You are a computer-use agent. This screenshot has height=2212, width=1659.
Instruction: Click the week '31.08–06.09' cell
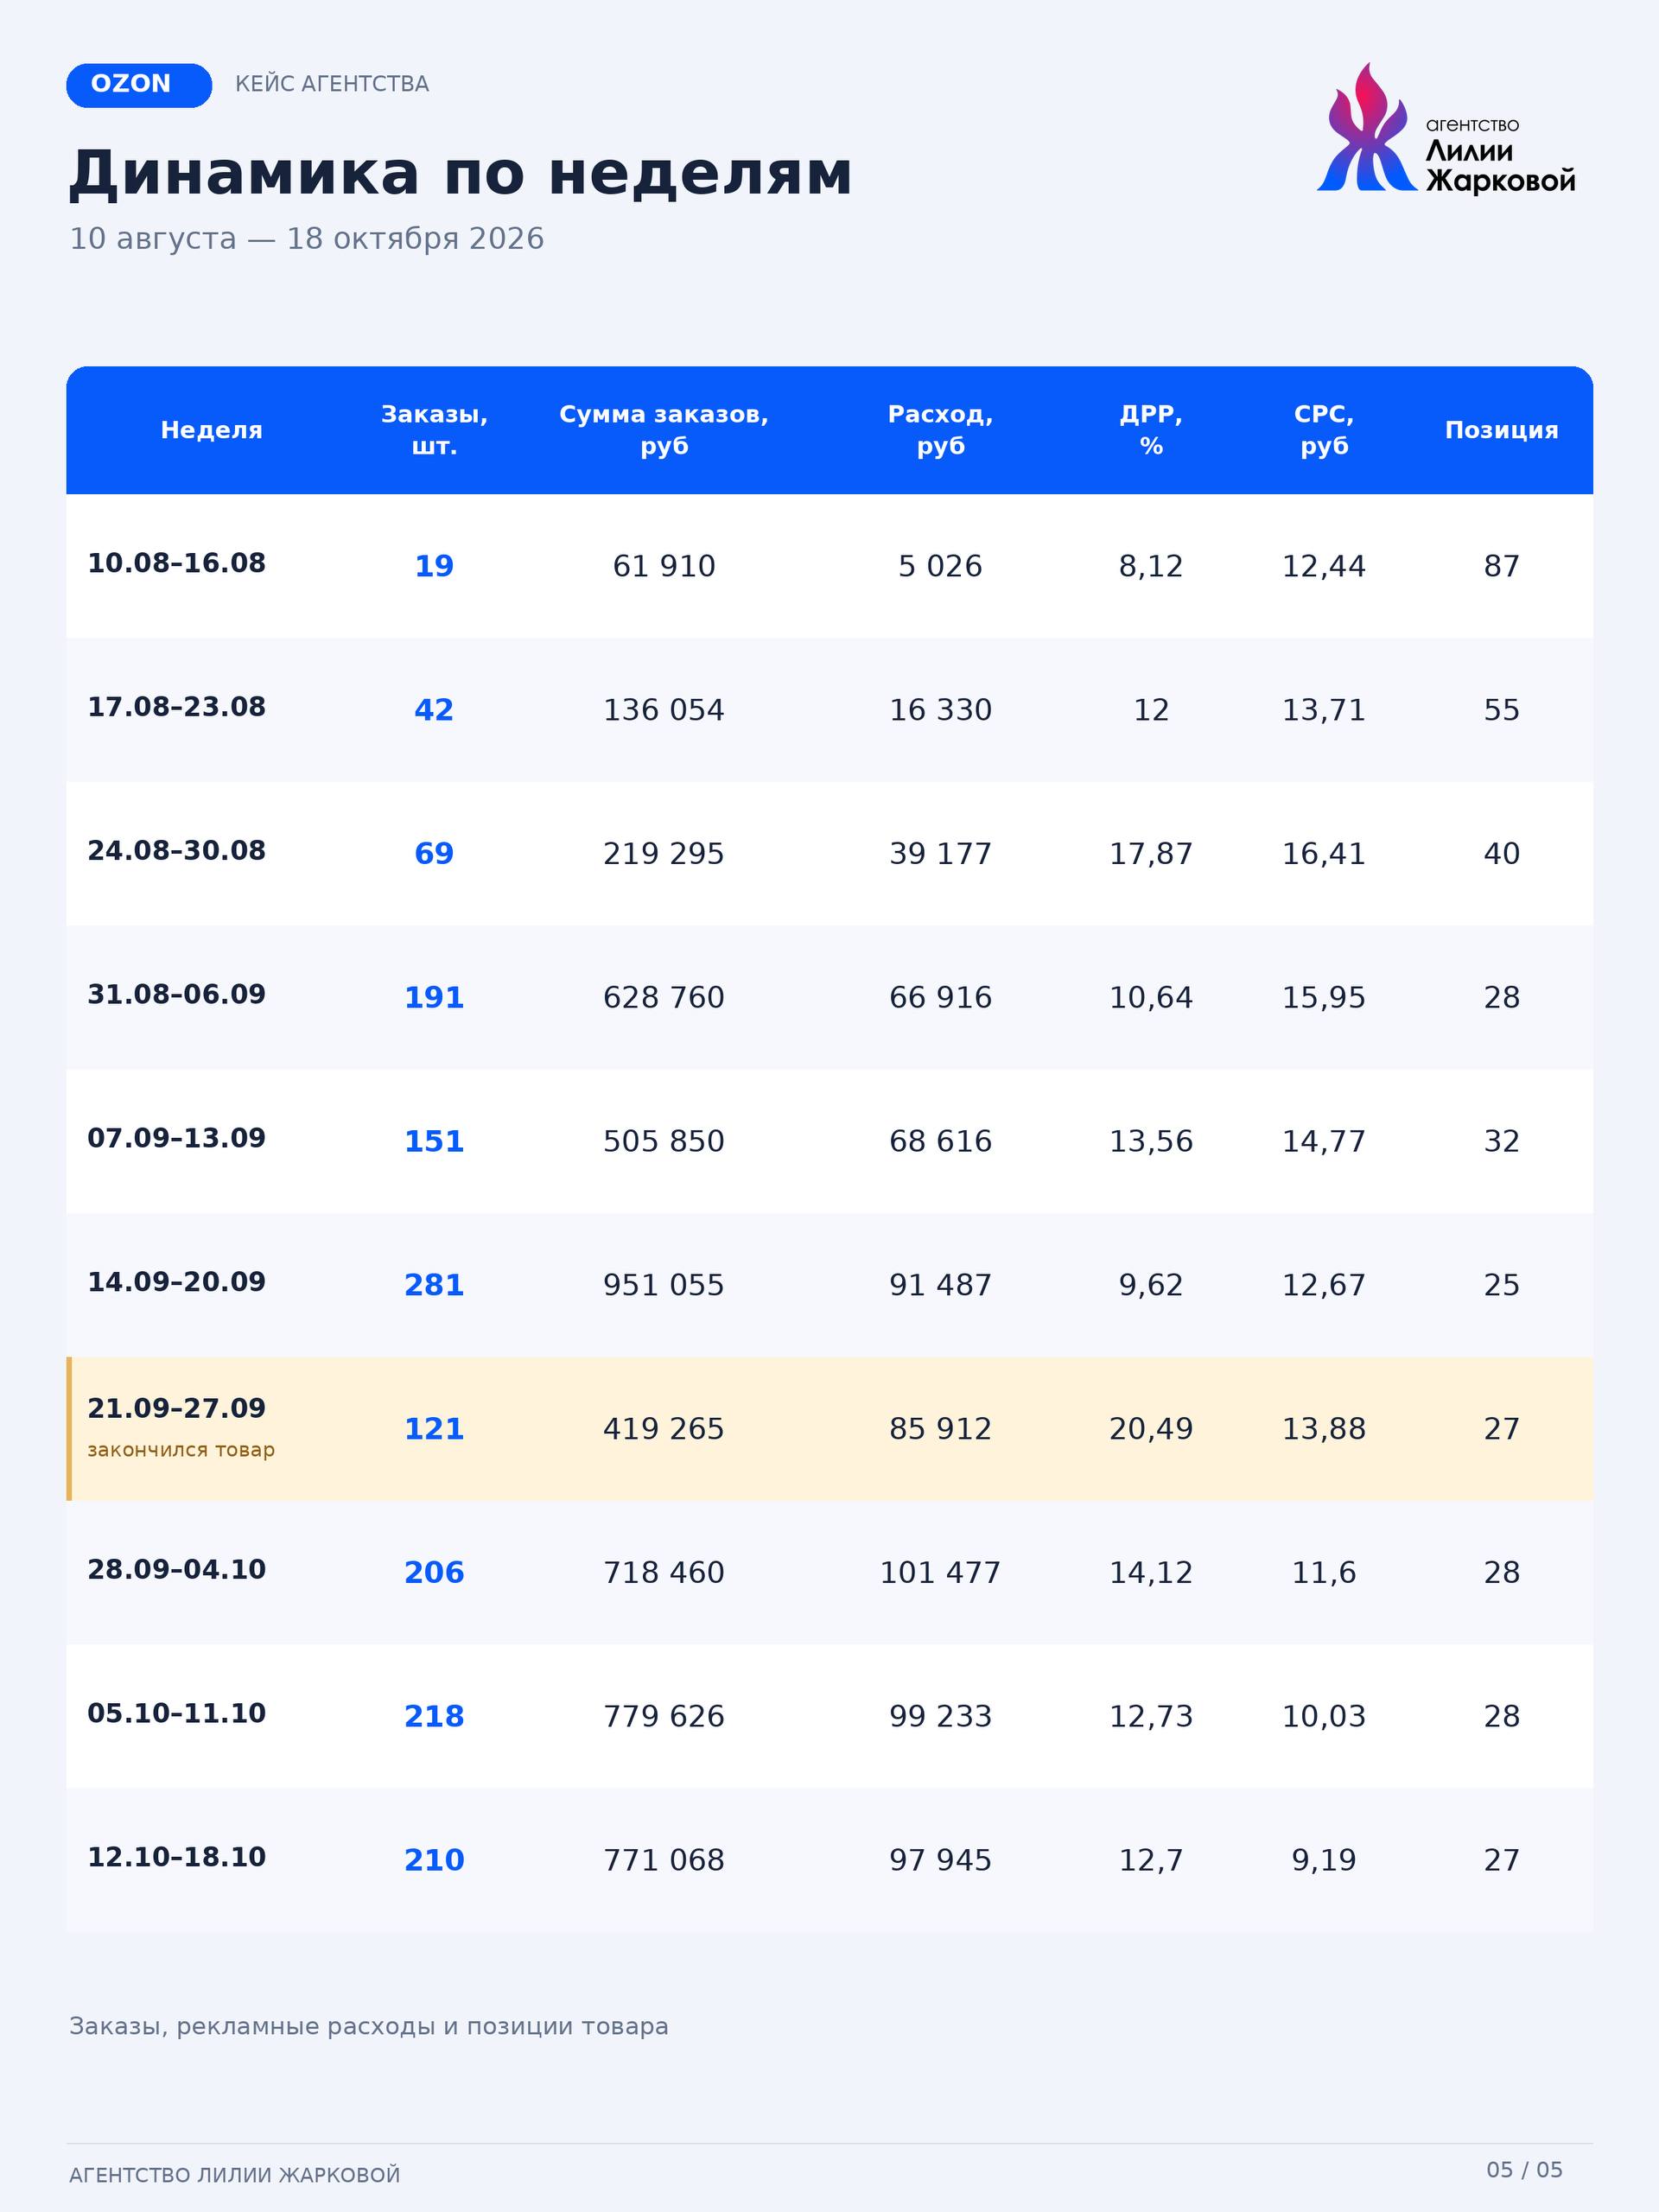point(177,995)
